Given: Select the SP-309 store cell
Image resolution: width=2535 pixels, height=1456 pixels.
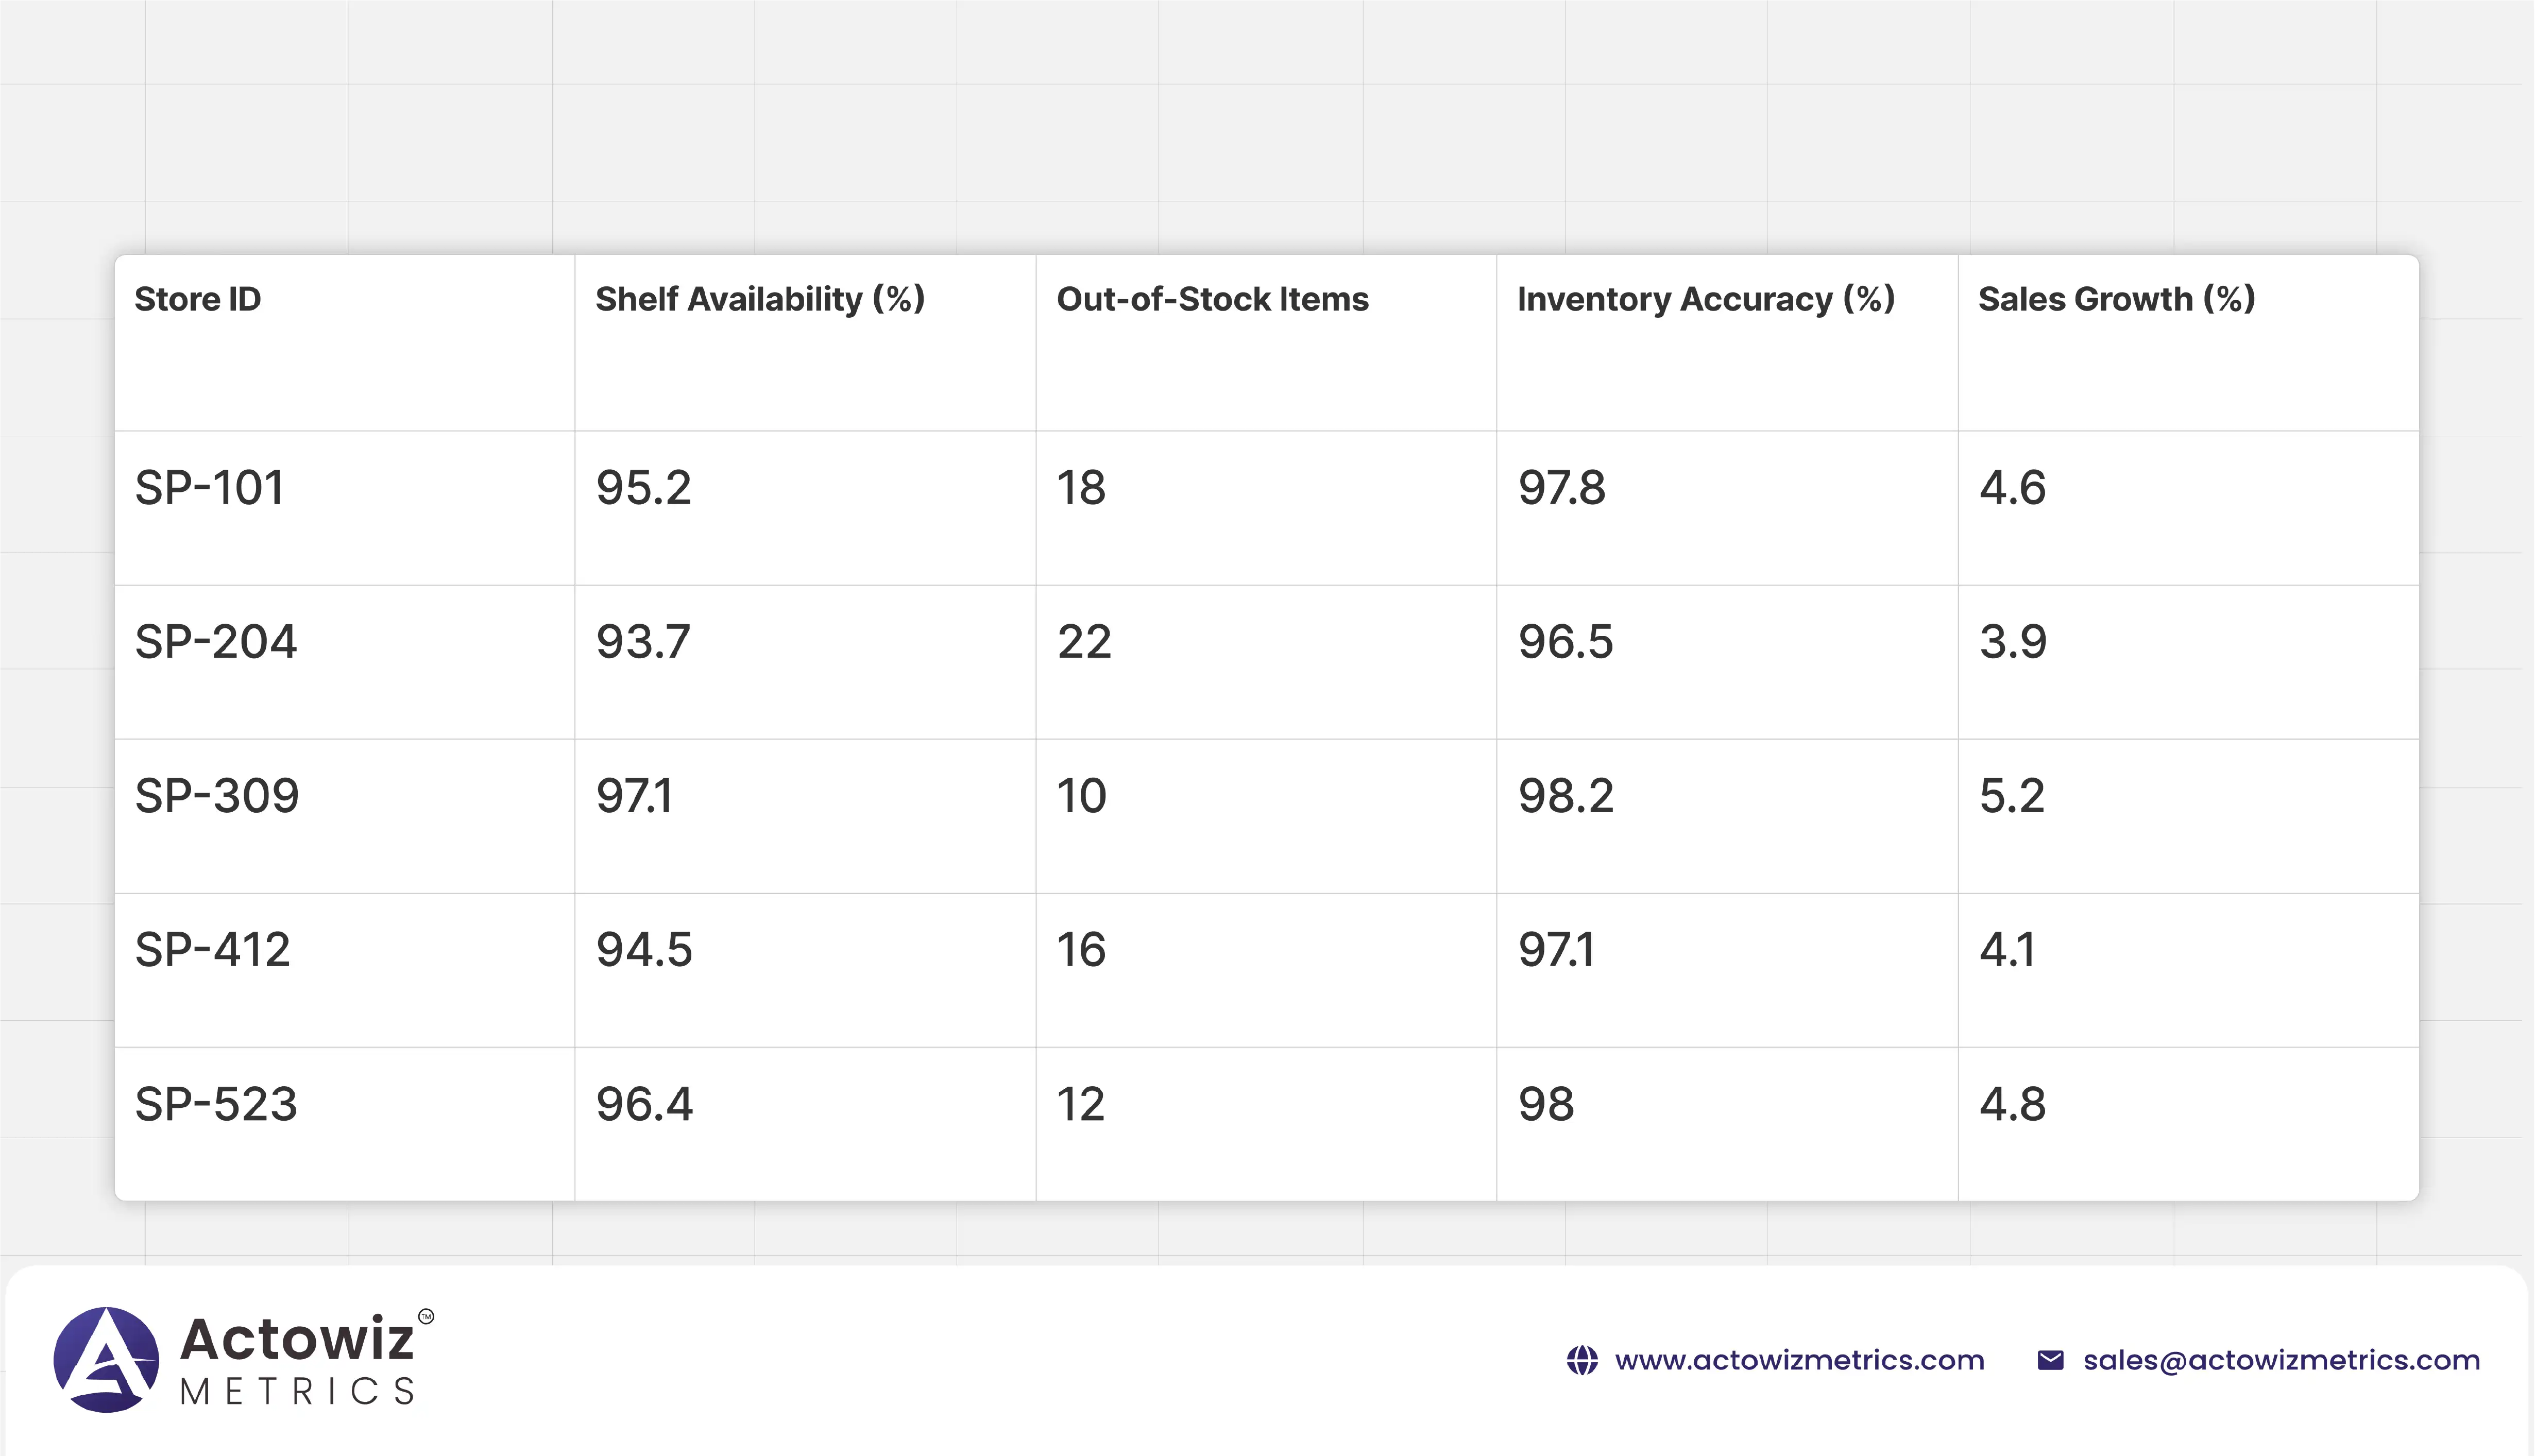Looking at the screenshot, I should pos(217,796).
